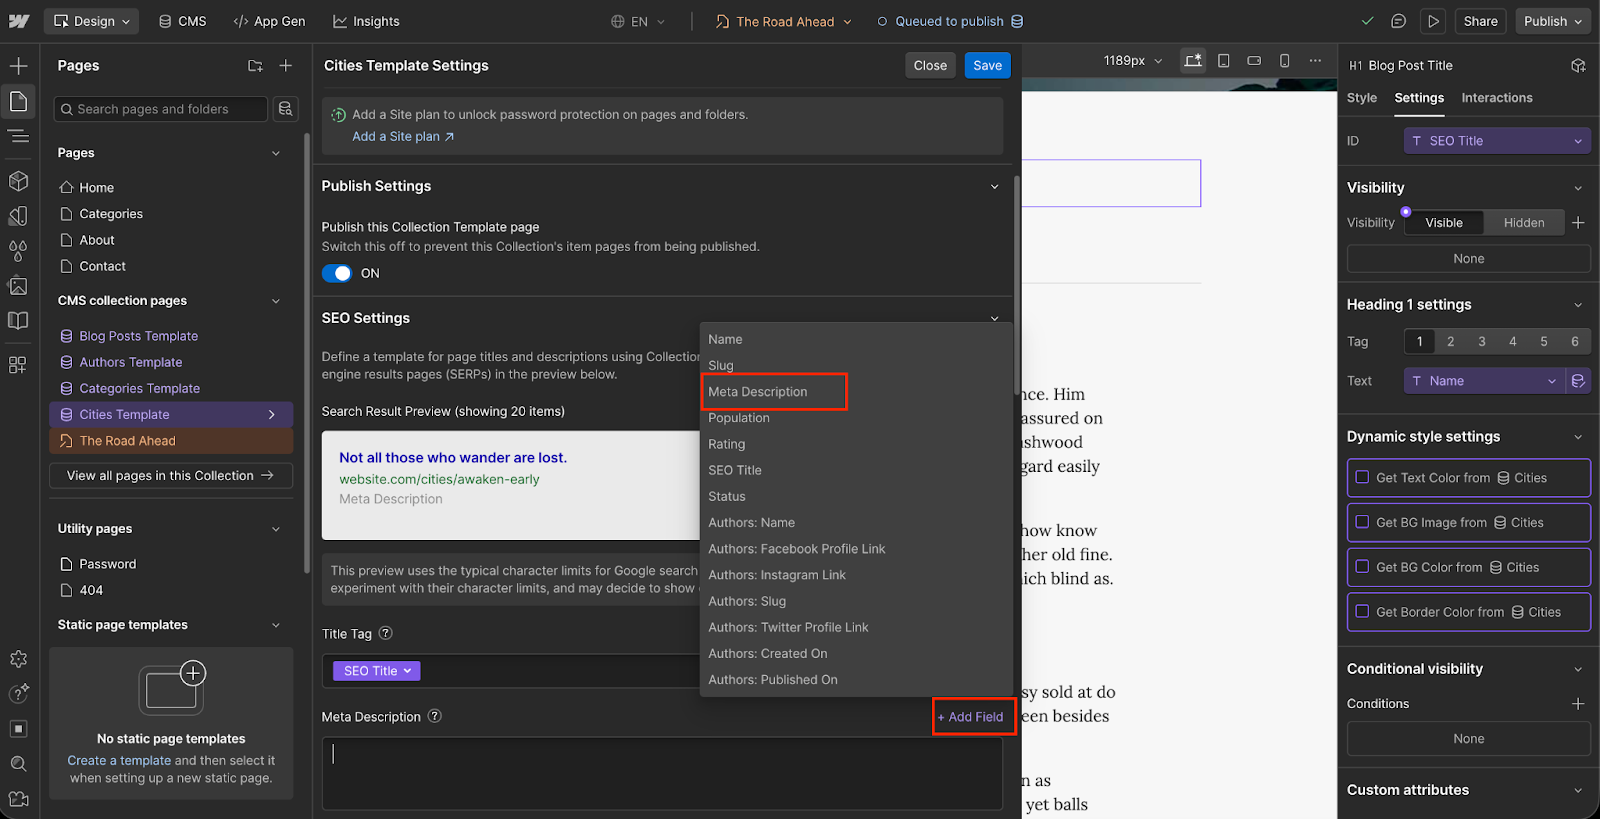This screenshot has height=819, width=1600.
Task: Toggle Publish this Collection Template page switch
Action: coord(337,273)
